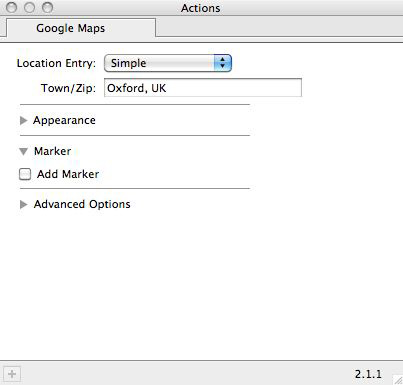The image size is (403, 385).
Task: Click the window resize grip corner
Action: (398, 380)
